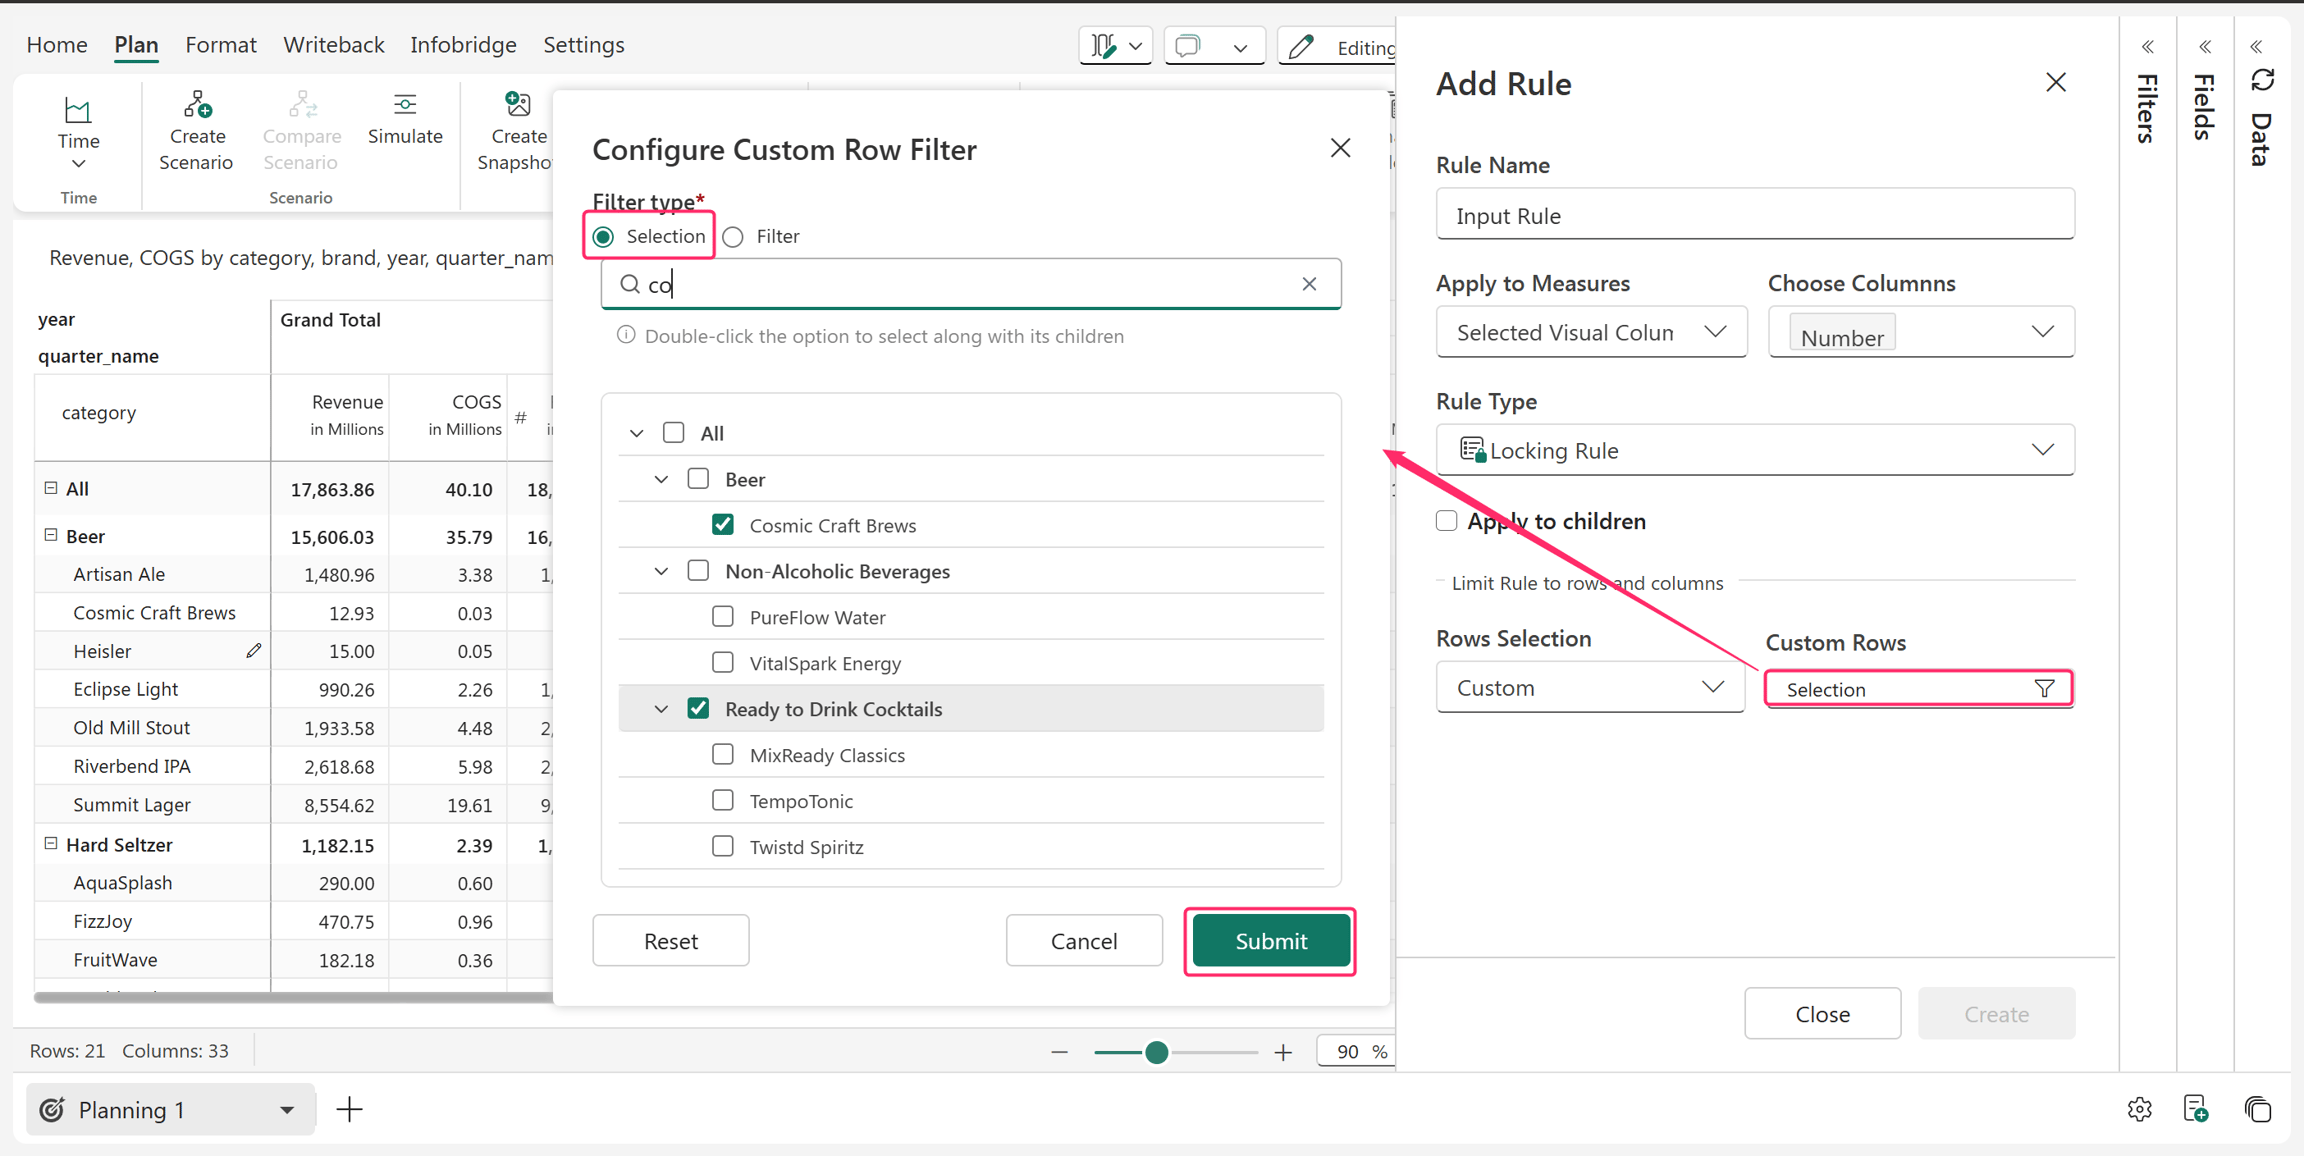
Task: Clear the search box with the X icon
Action: point(1309,284)
